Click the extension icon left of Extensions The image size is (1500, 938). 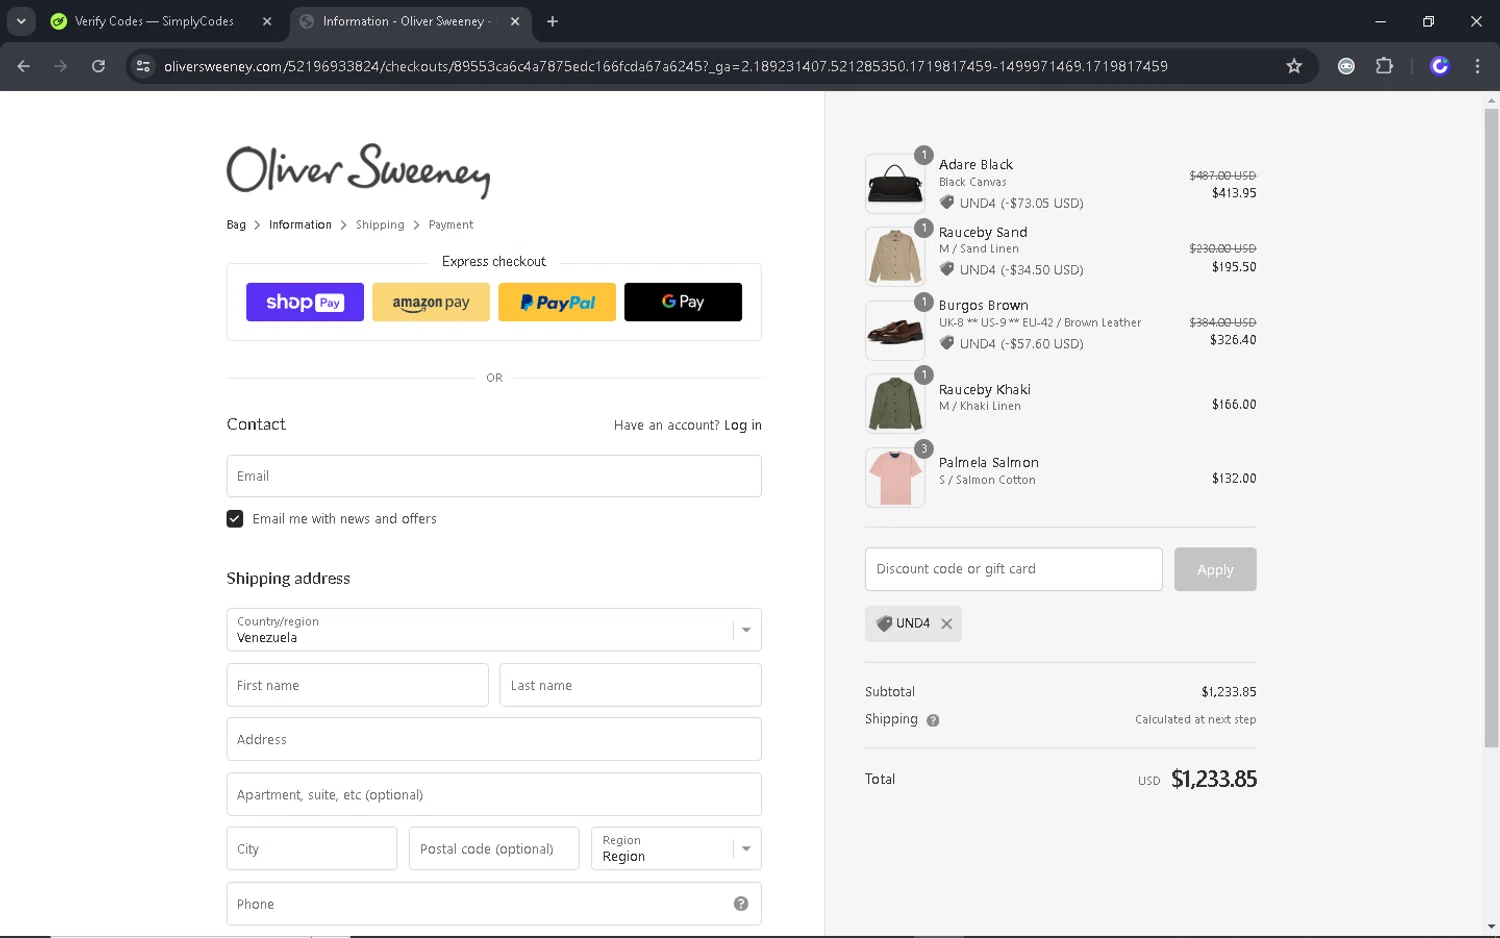(x=1346, y=66)
